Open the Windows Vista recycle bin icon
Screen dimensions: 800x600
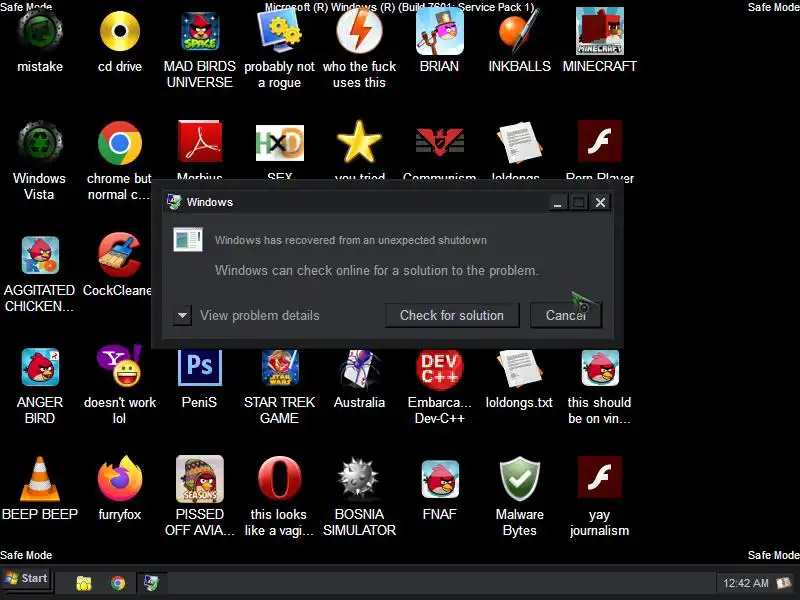coord(40,142)
